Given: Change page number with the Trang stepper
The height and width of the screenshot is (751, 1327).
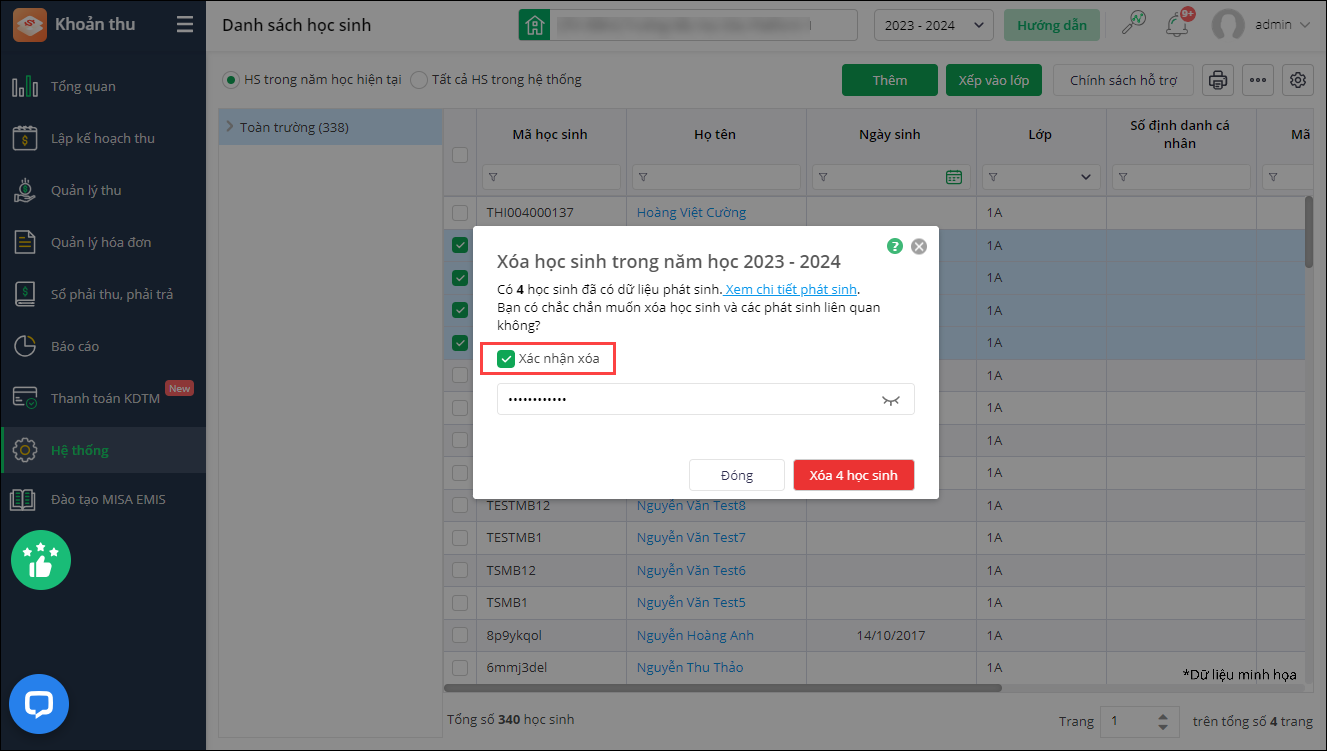Looking at the screenshot, I should click(1162, 721).
